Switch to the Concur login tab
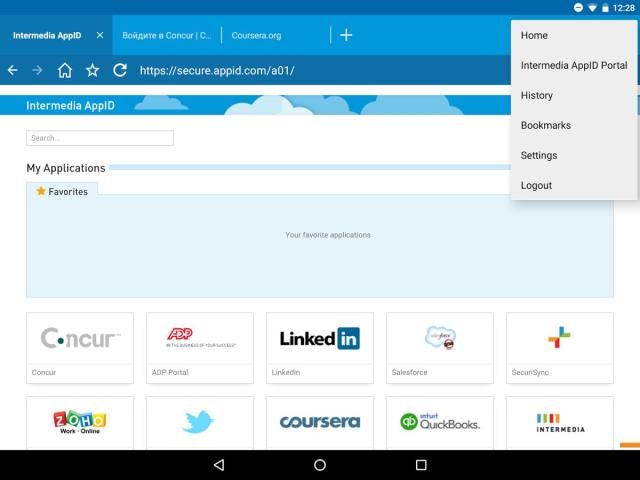640x480 pixels. (x=166, y=35)
